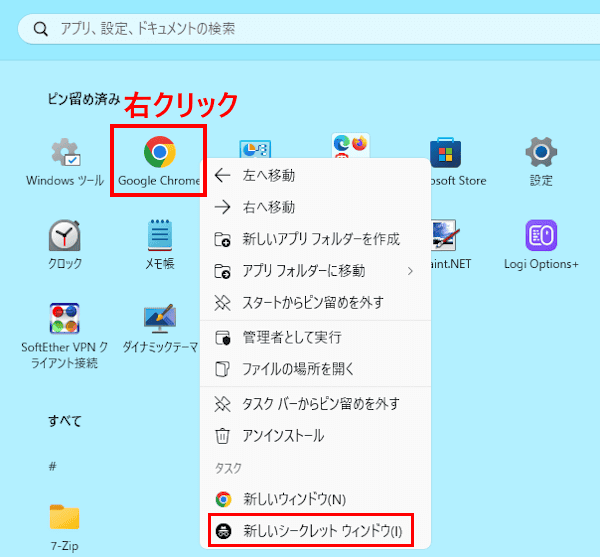600x557 pixels.
Task: Open 設定 gear icon
Action: (541, 162)
